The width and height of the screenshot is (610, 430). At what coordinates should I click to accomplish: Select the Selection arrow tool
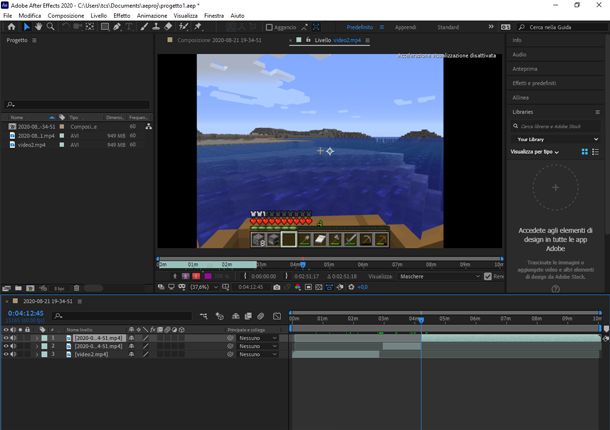pos(26,27)
